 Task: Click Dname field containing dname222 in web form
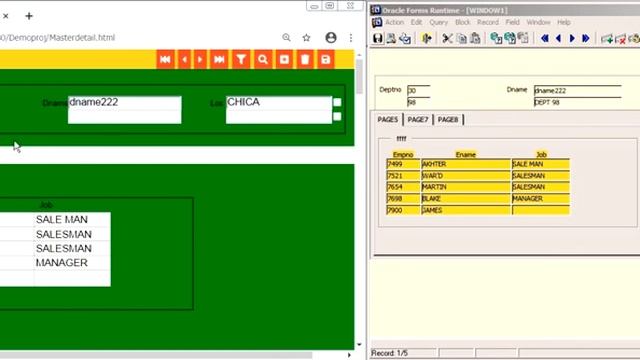(125, 102)
